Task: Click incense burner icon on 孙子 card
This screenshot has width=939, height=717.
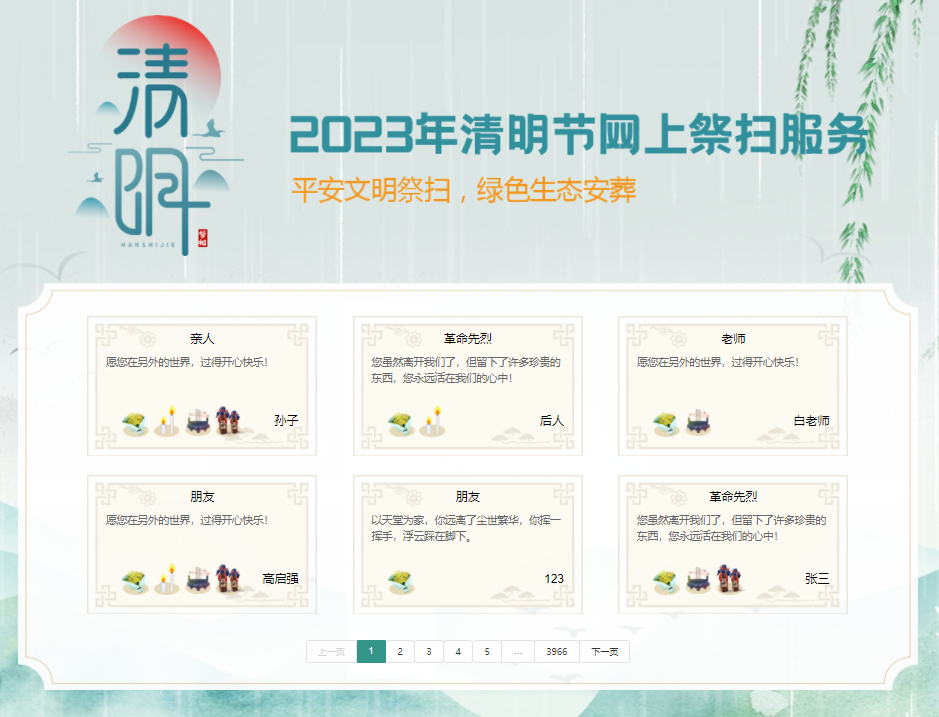Action: pos(198,422)
